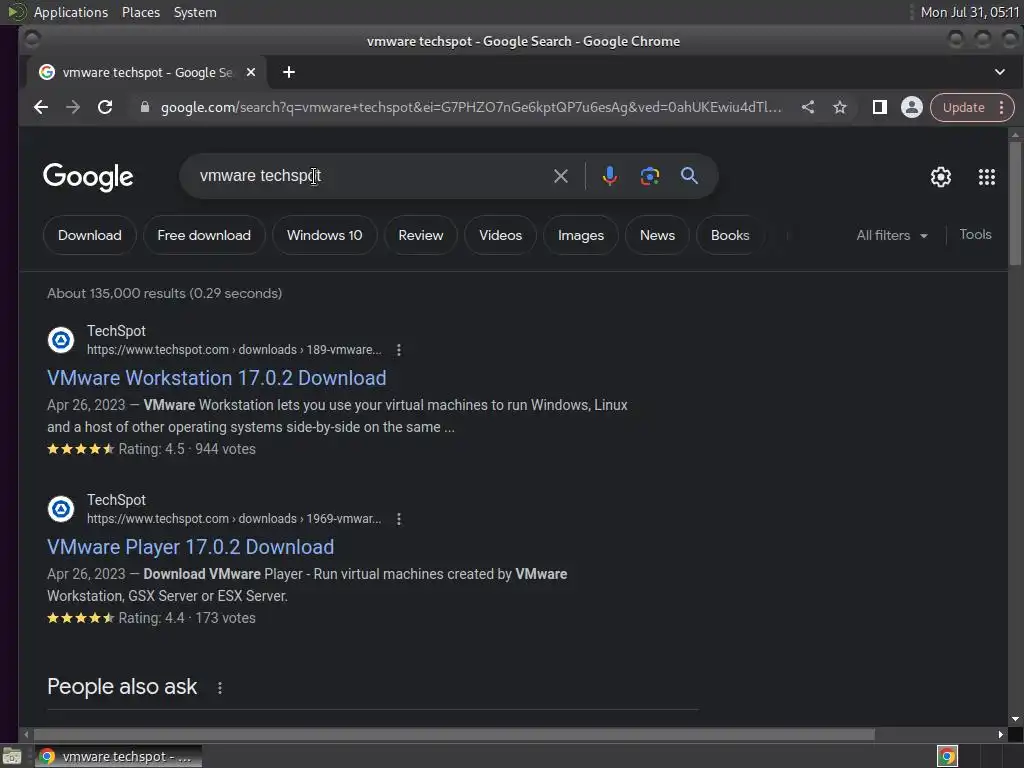Open Google quick settings gear
Image resolution: width=1024 pixels, height=768 pixels.
click(x=940, y=177)
